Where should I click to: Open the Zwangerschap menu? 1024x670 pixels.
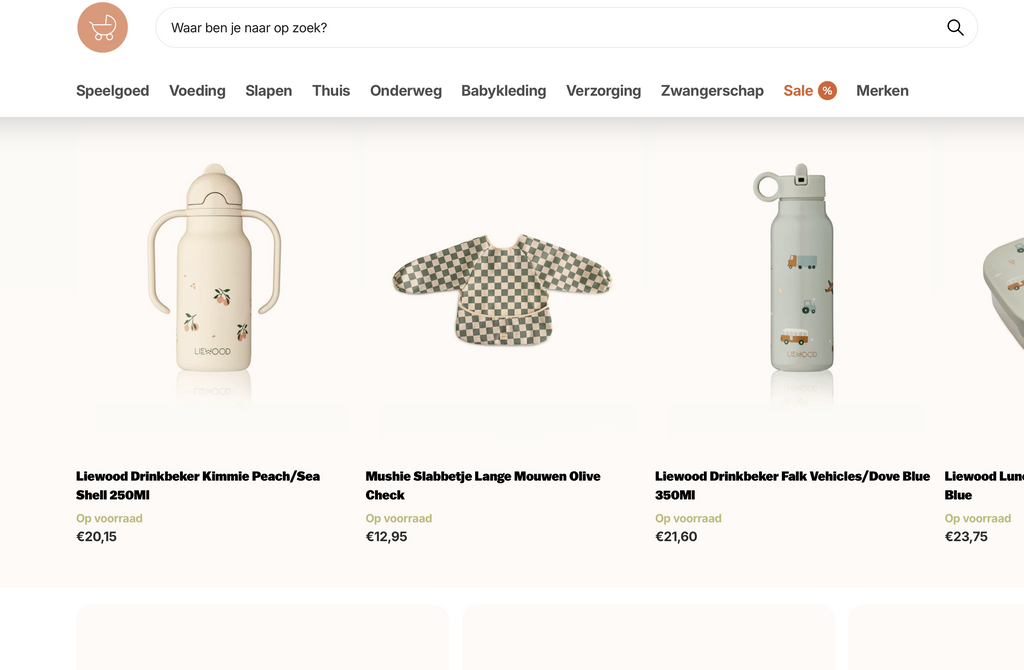(712, 91)
